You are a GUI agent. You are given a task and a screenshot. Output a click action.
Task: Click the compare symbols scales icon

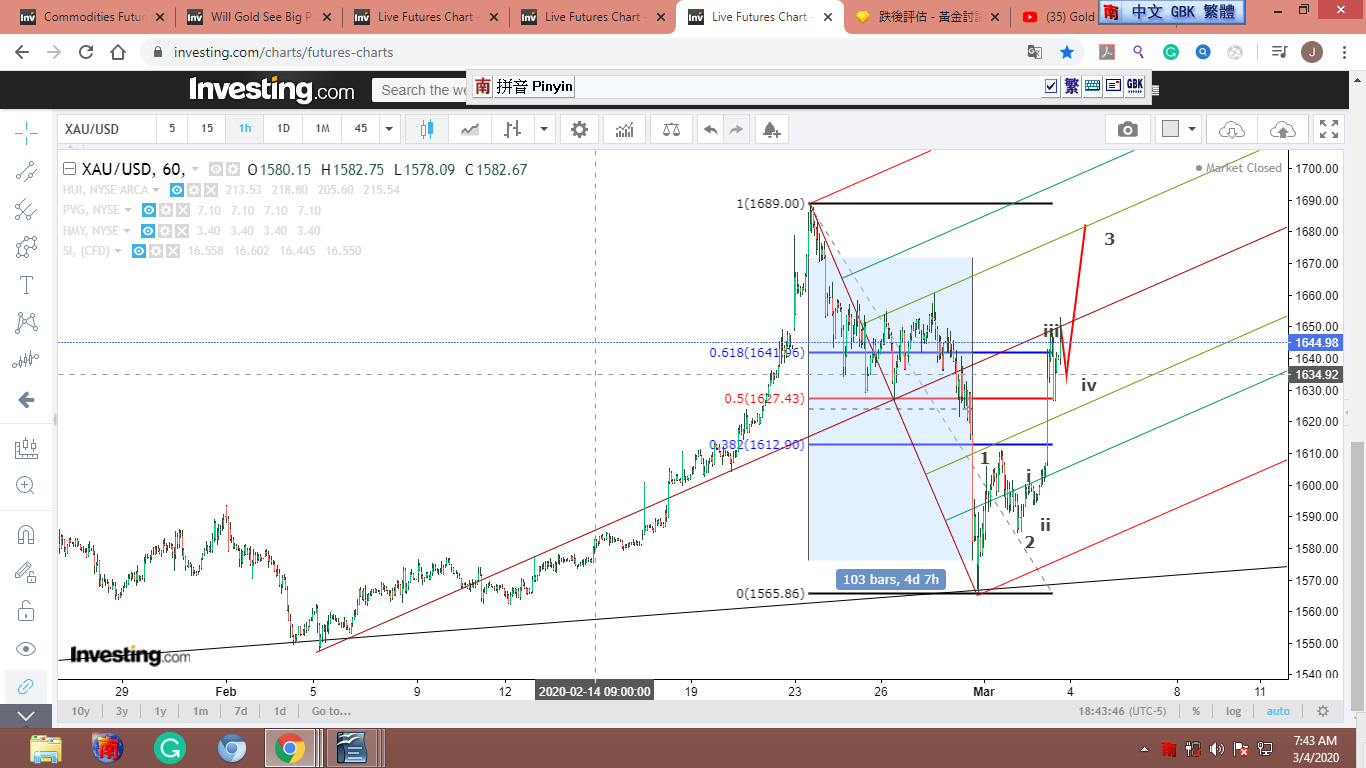tap(671, 129)
